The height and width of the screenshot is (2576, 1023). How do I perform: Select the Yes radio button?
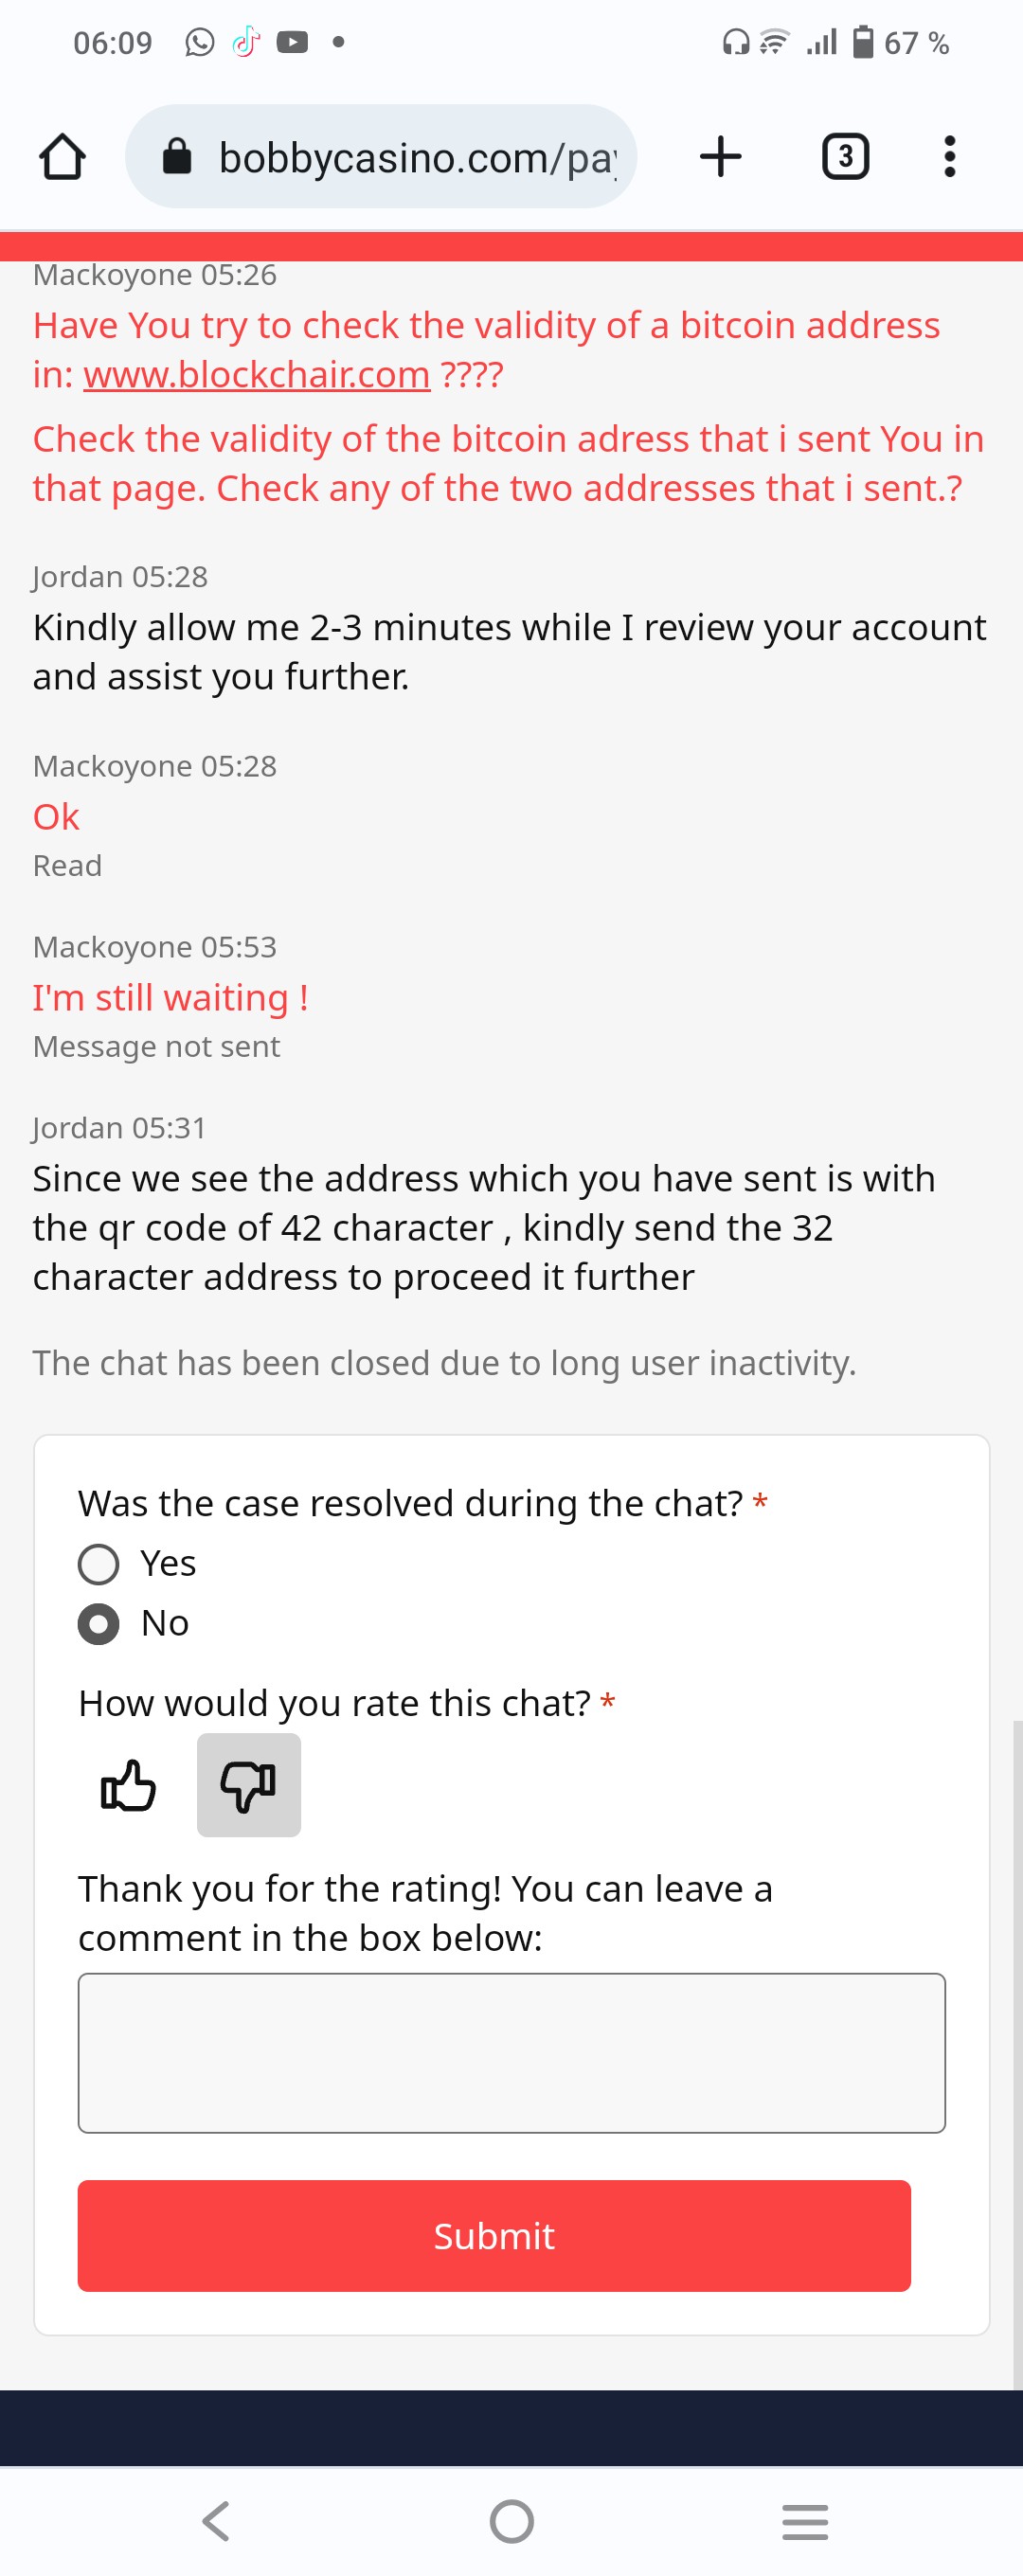point(98,1564)
